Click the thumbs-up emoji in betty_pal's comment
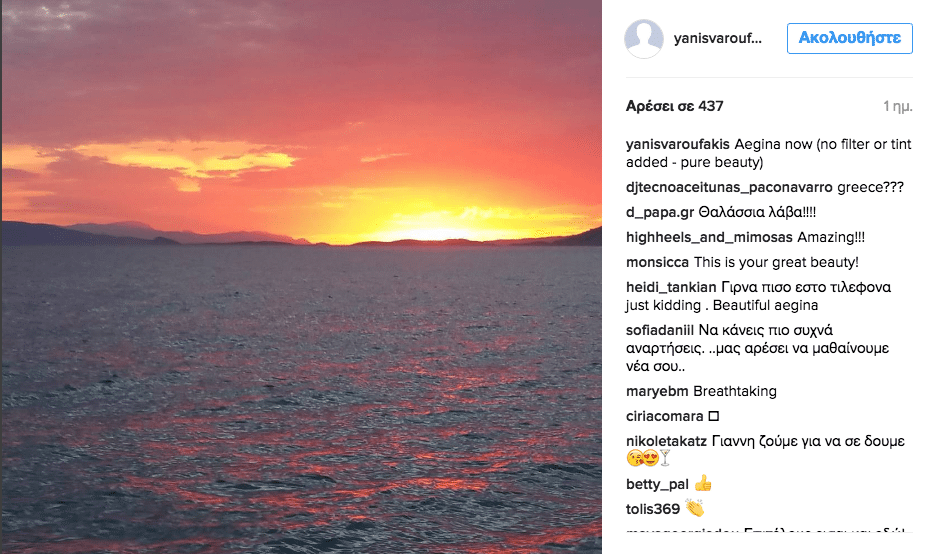937x554 pixels. click(x=703, y=484)
